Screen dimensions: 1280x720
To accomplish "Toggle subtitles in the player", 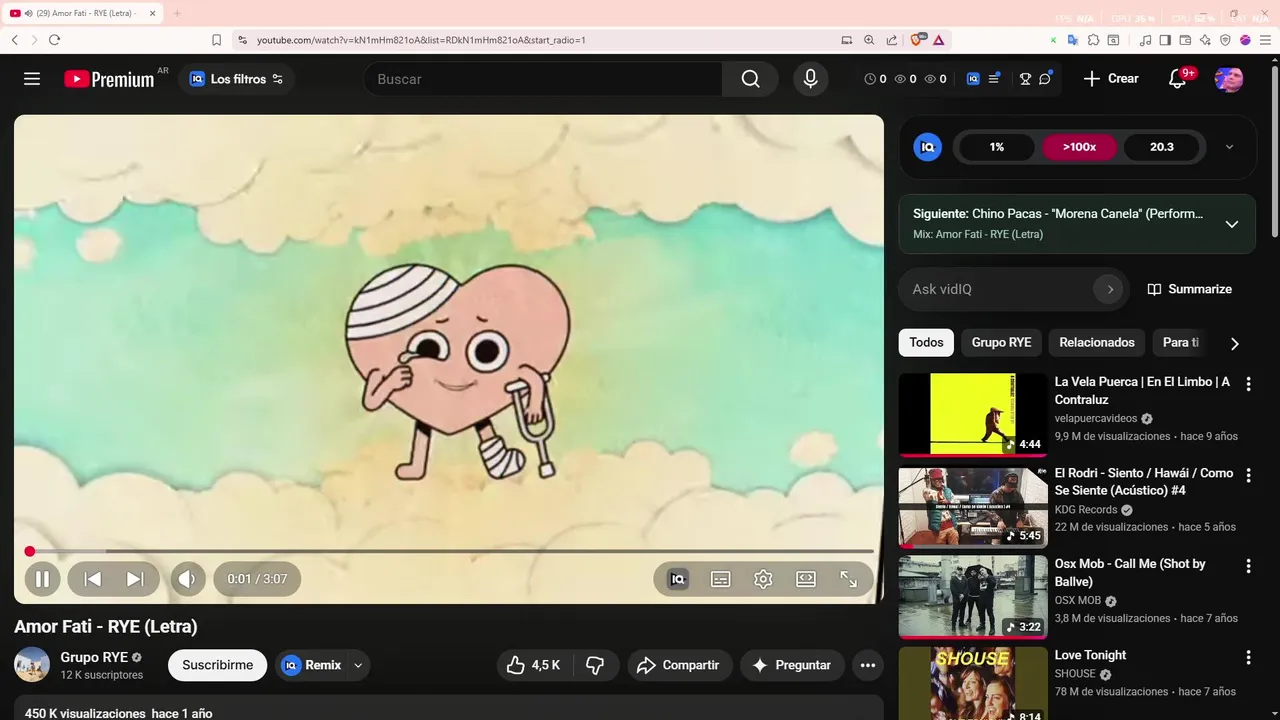I will (x=721, y=579).
